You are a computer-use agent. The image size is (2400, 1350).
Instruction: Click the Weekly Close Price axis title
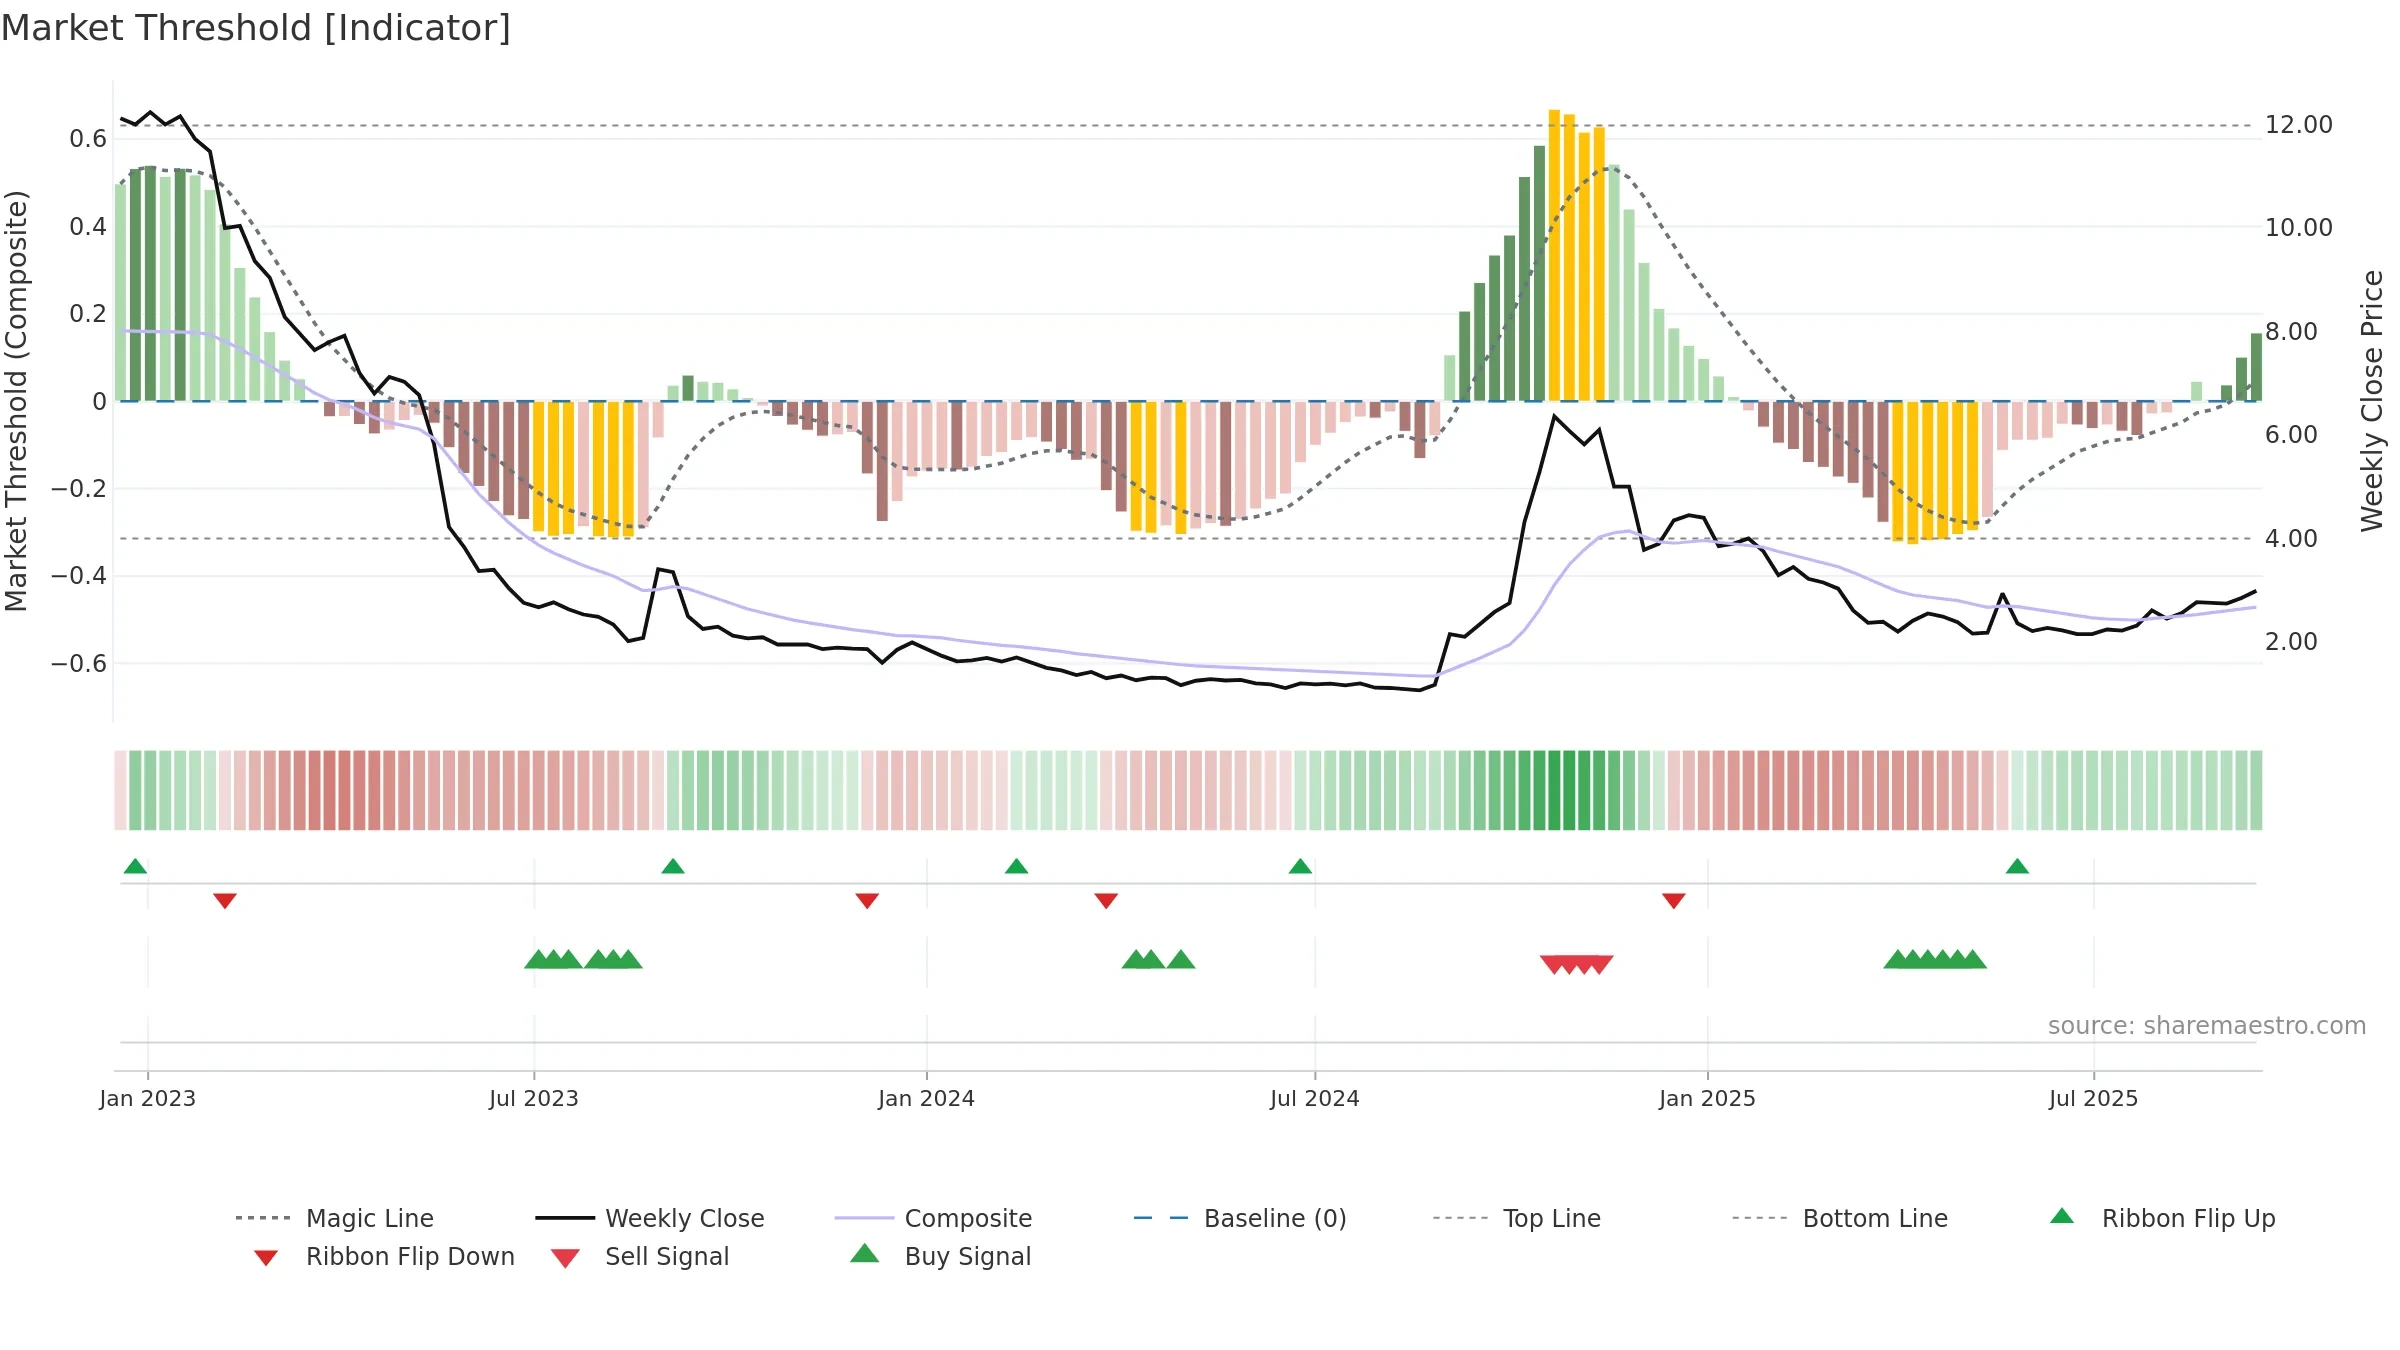(2372, 401)
